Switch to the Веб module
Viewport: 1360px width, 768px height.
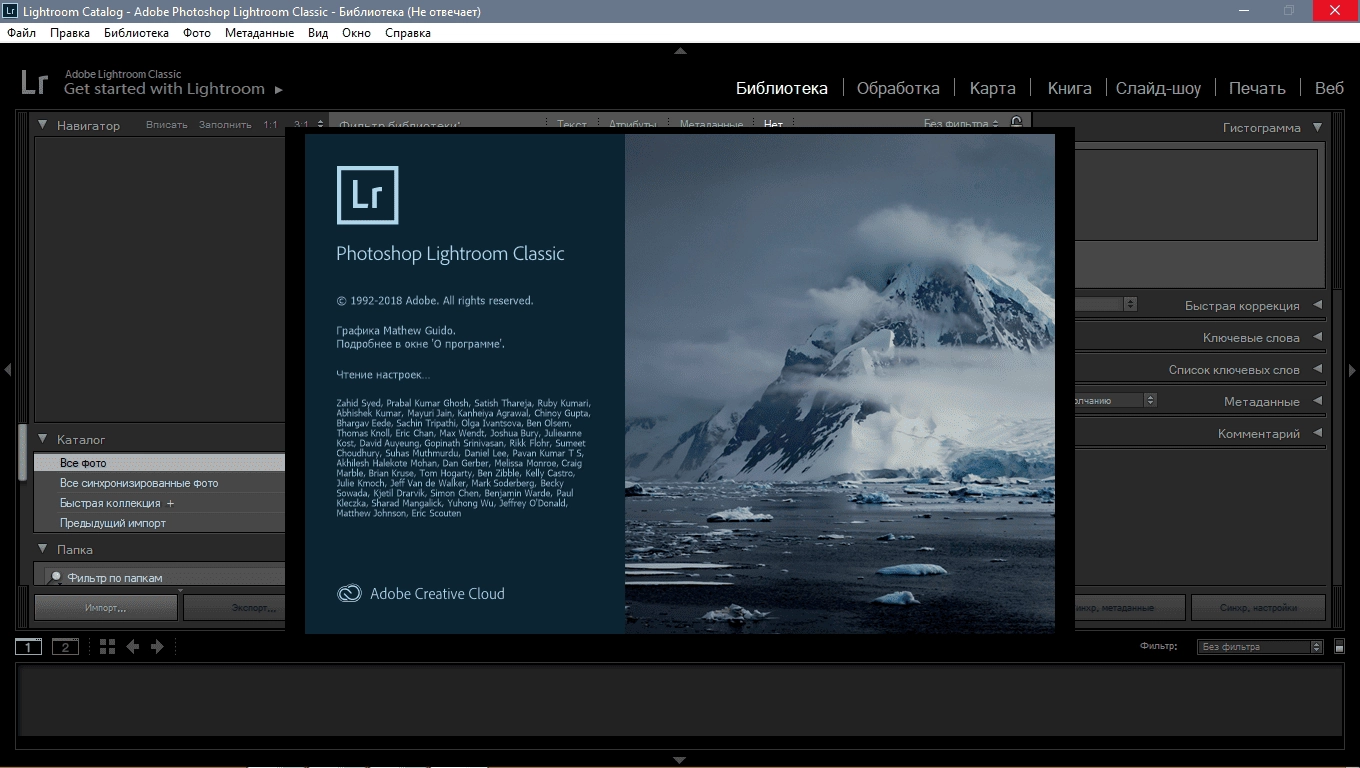pos(1329,88)
